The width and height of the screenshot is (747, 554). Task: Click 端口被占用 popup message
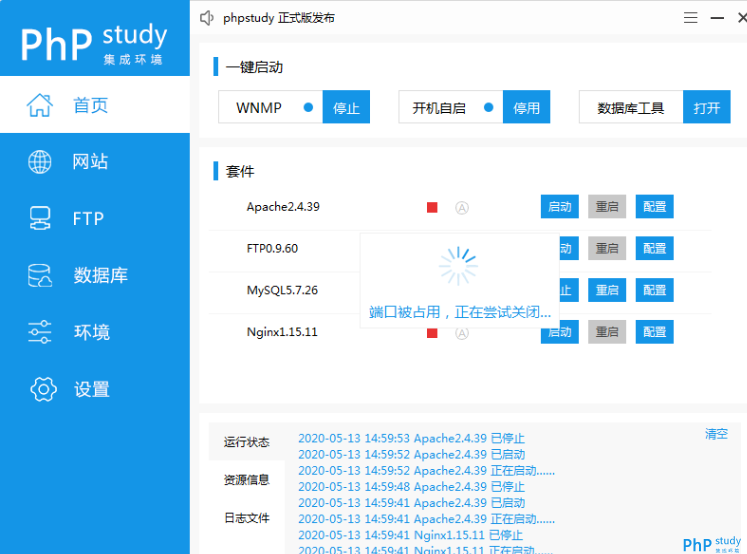pos(460,312)
